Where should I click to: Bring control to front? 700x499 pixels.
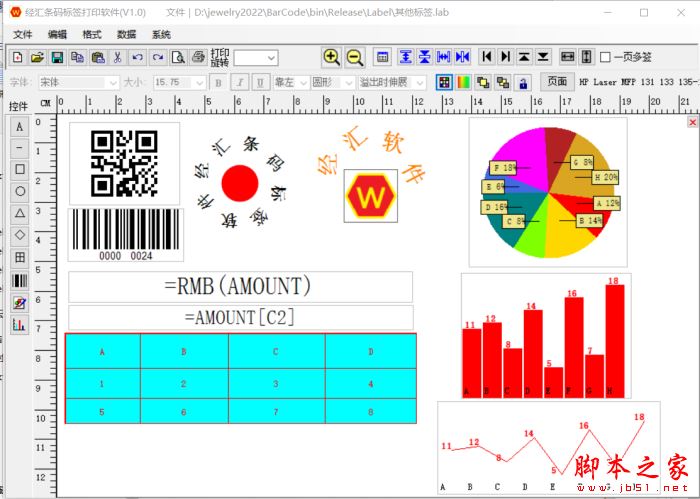[483, 82]
